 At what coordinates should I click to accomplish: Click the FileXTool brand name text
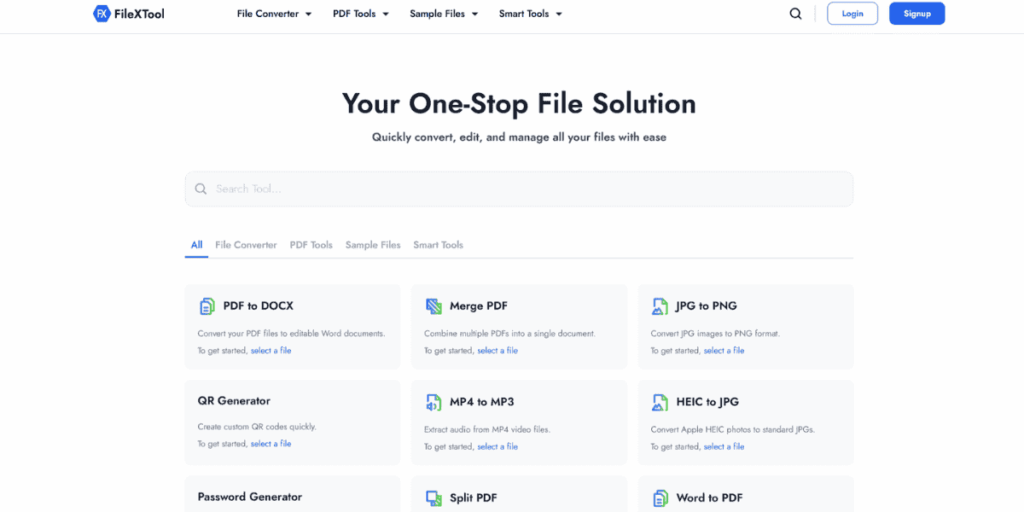click(139, 14)
